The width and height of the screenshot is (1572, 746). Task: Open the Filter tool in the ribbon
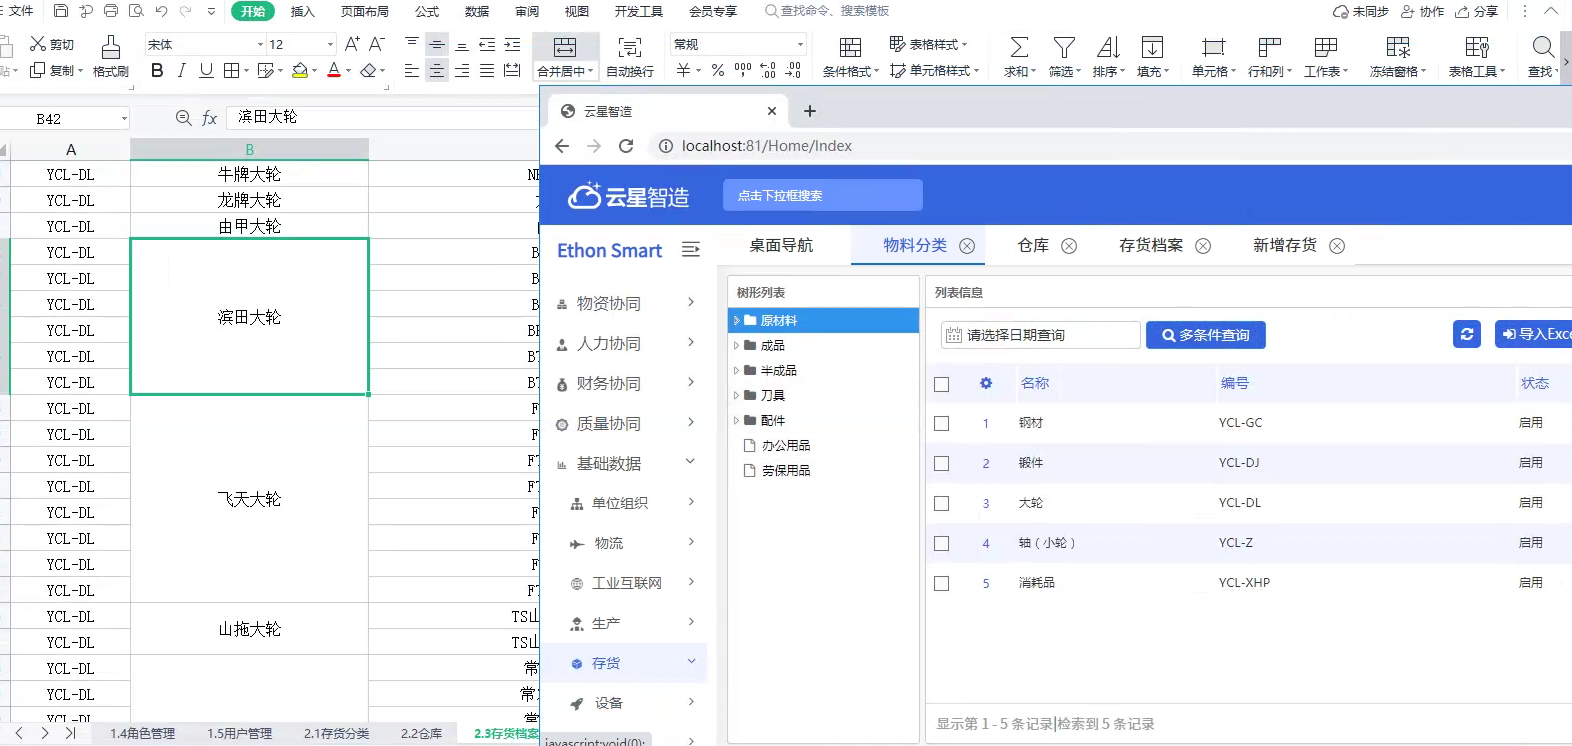(1064, 56)
